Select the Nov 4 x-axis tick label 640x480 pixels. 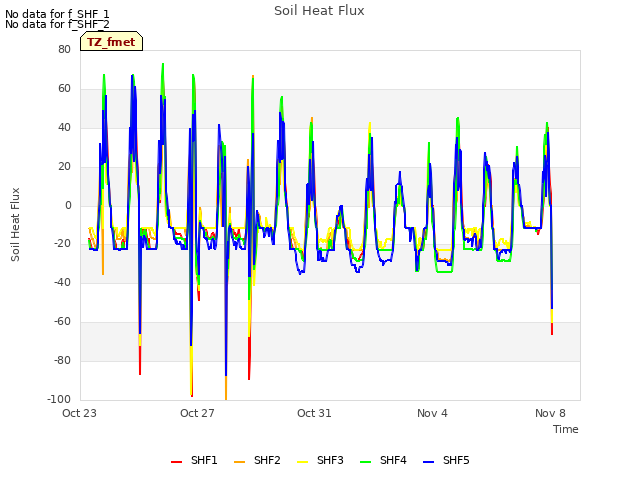pyautogui.click(x=432, y=413)
